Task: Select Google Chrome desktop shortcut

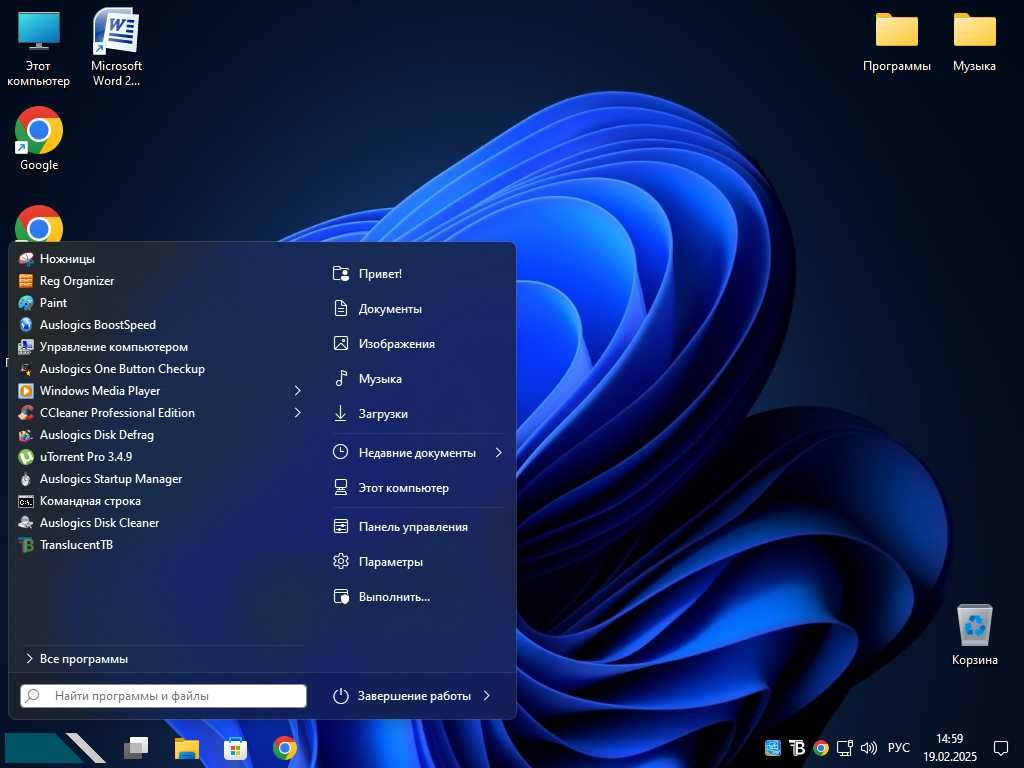Action: (x=39, y=139)
